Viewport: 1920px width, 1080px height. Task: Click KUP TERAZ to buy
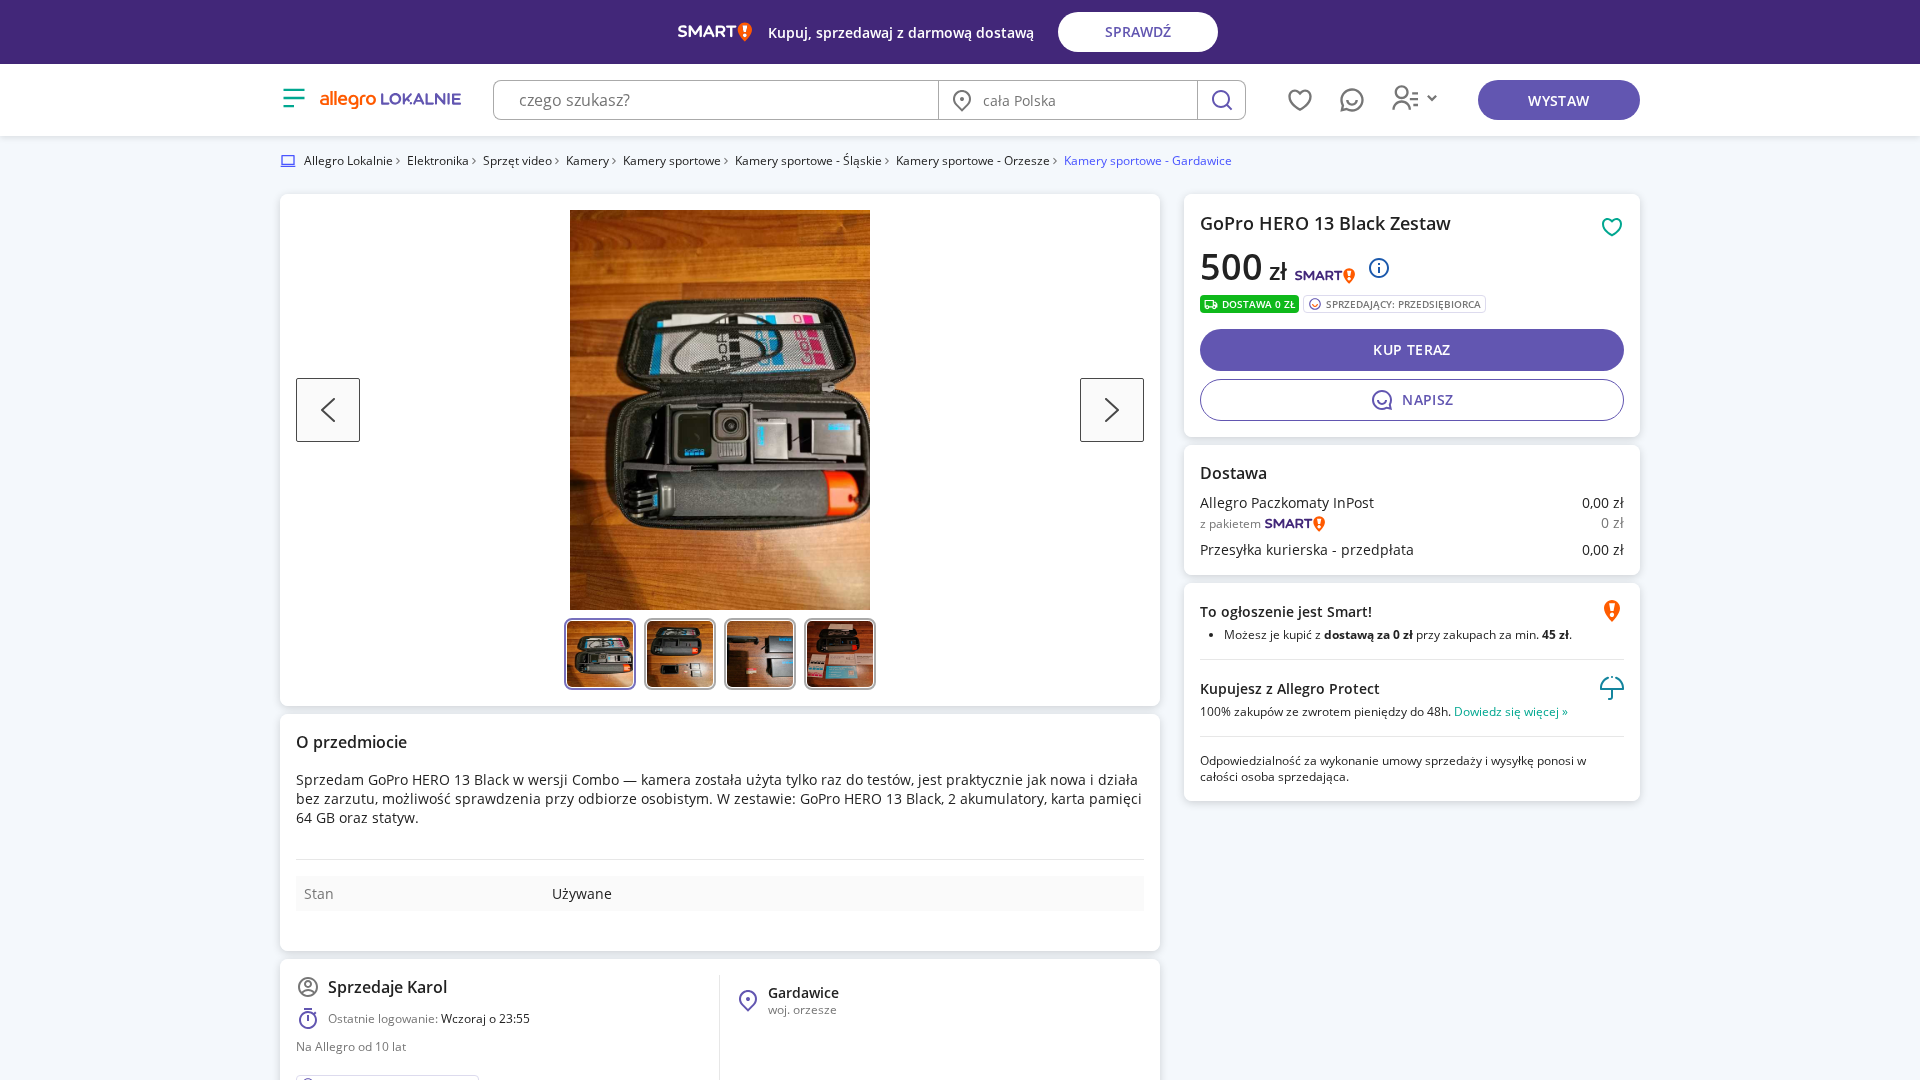click(x=1412, y=350)
